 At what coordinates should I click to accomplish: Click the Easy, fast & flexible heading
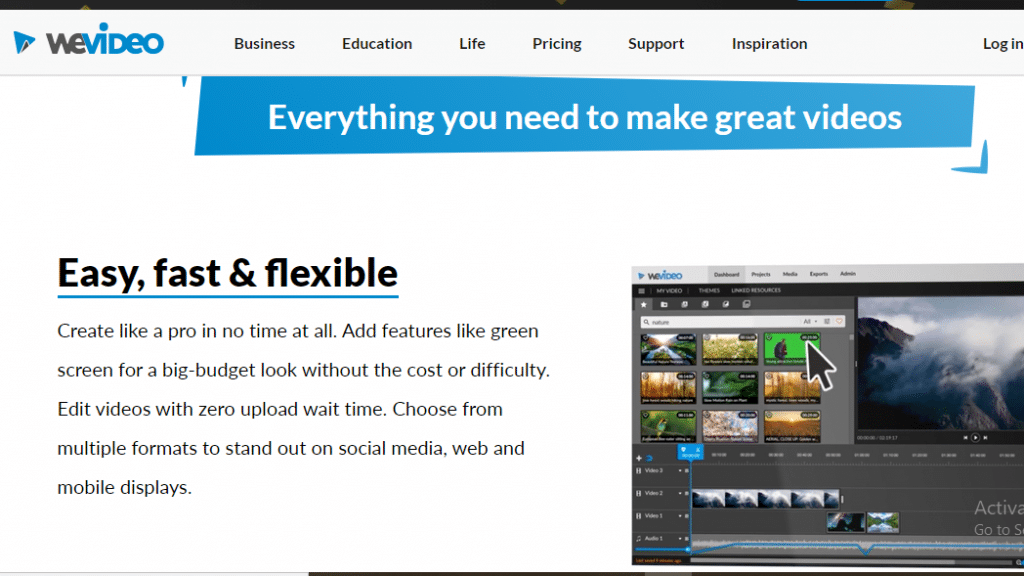point(227,273)
